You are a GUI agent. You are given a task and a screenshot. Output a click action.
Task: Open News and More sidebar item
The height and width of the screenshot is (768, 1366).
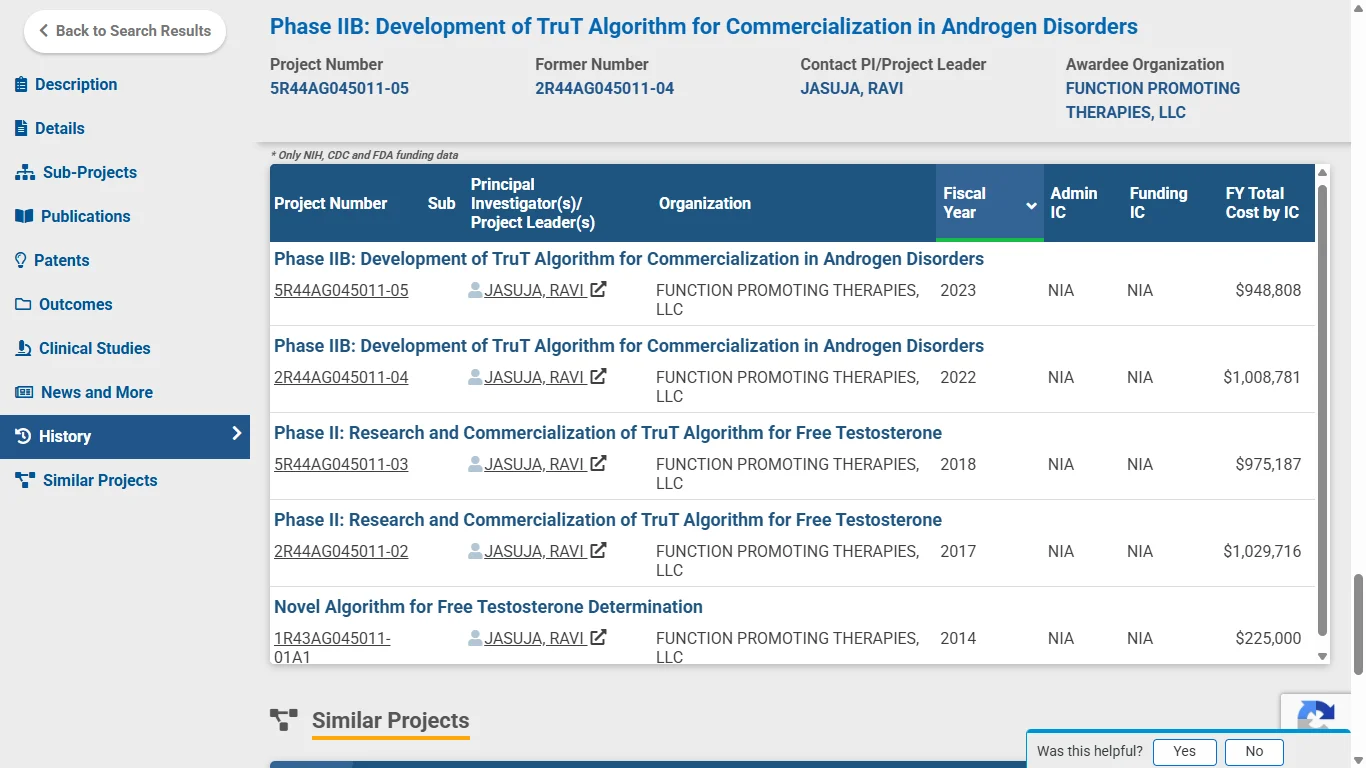point(96,392)
